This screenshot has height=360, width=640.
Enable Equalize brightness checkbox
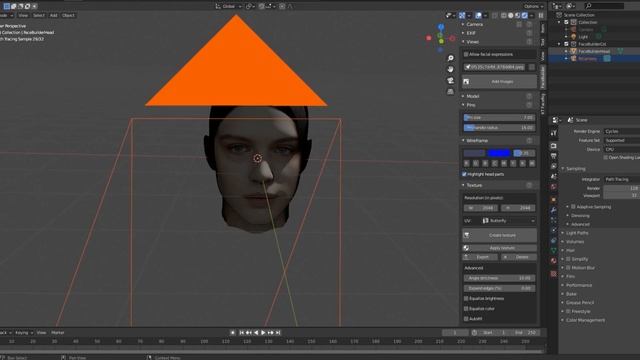(466, 298)
